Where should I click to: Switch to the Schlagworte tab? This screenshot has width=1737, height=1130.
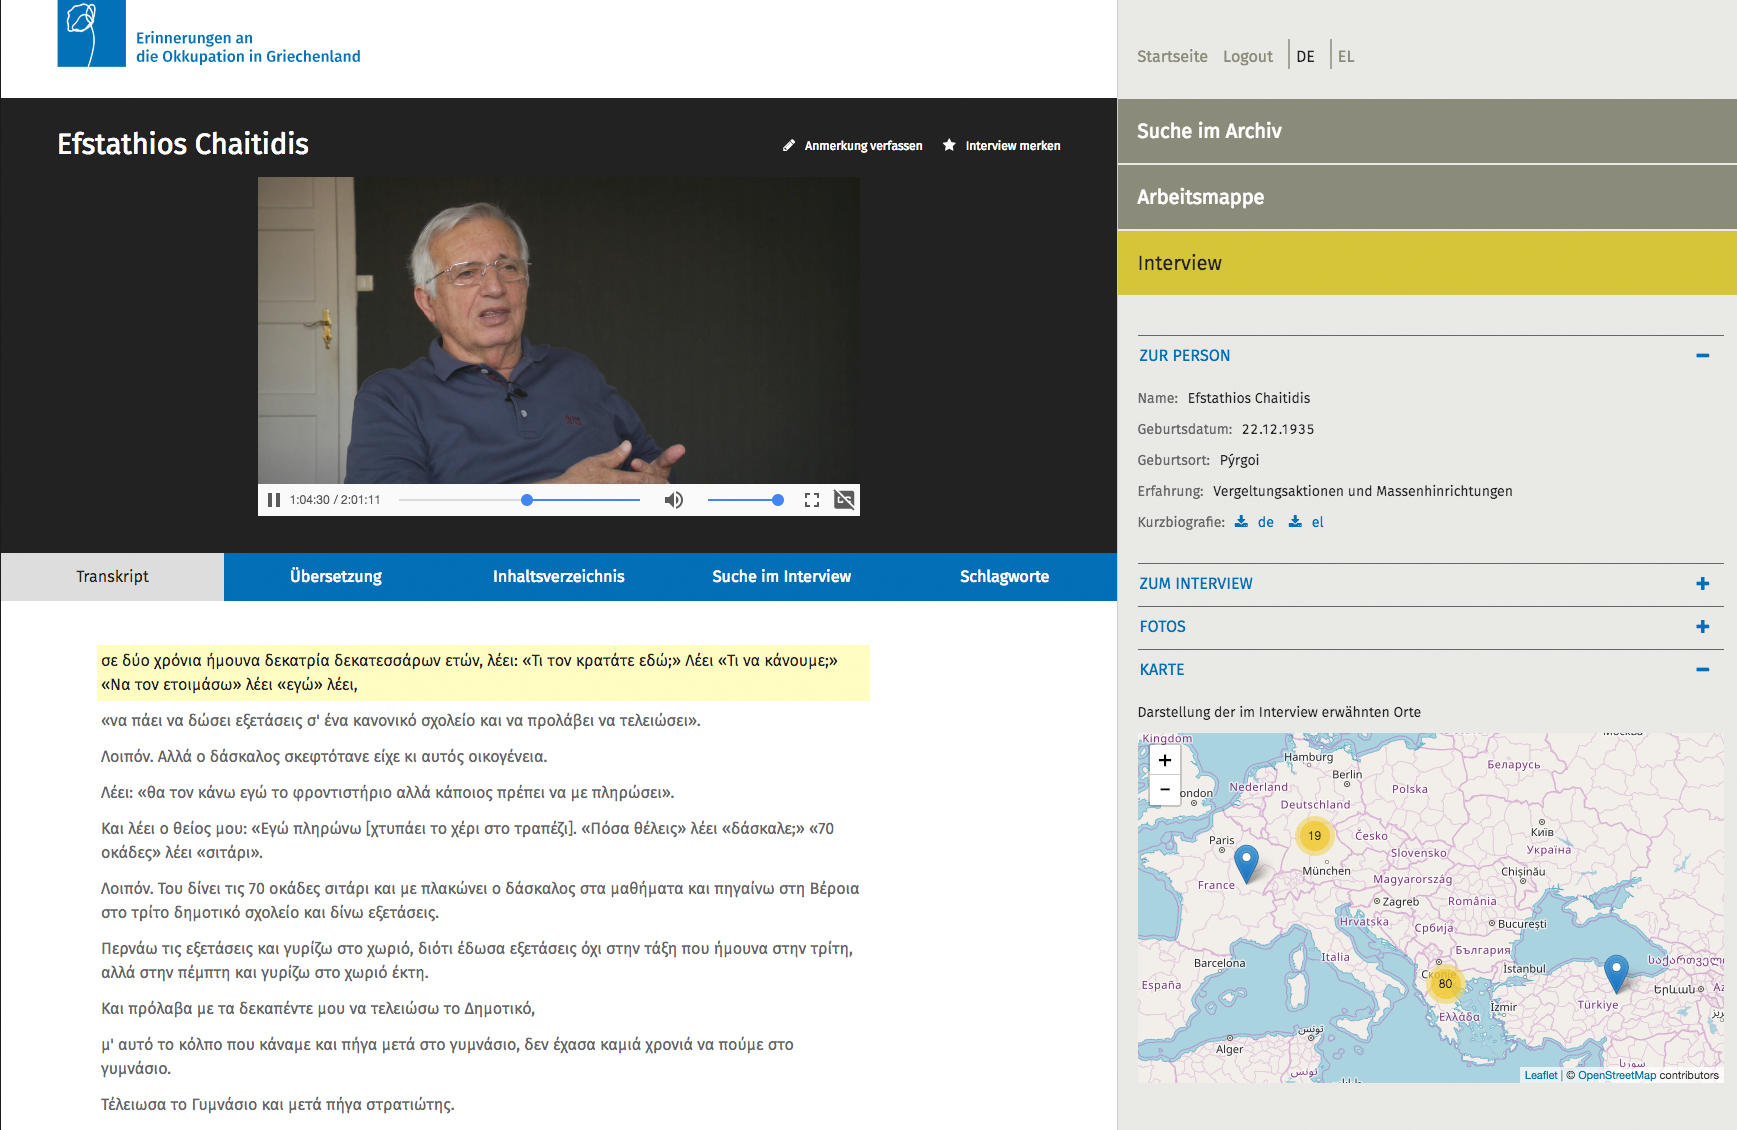click(1004, 577)
